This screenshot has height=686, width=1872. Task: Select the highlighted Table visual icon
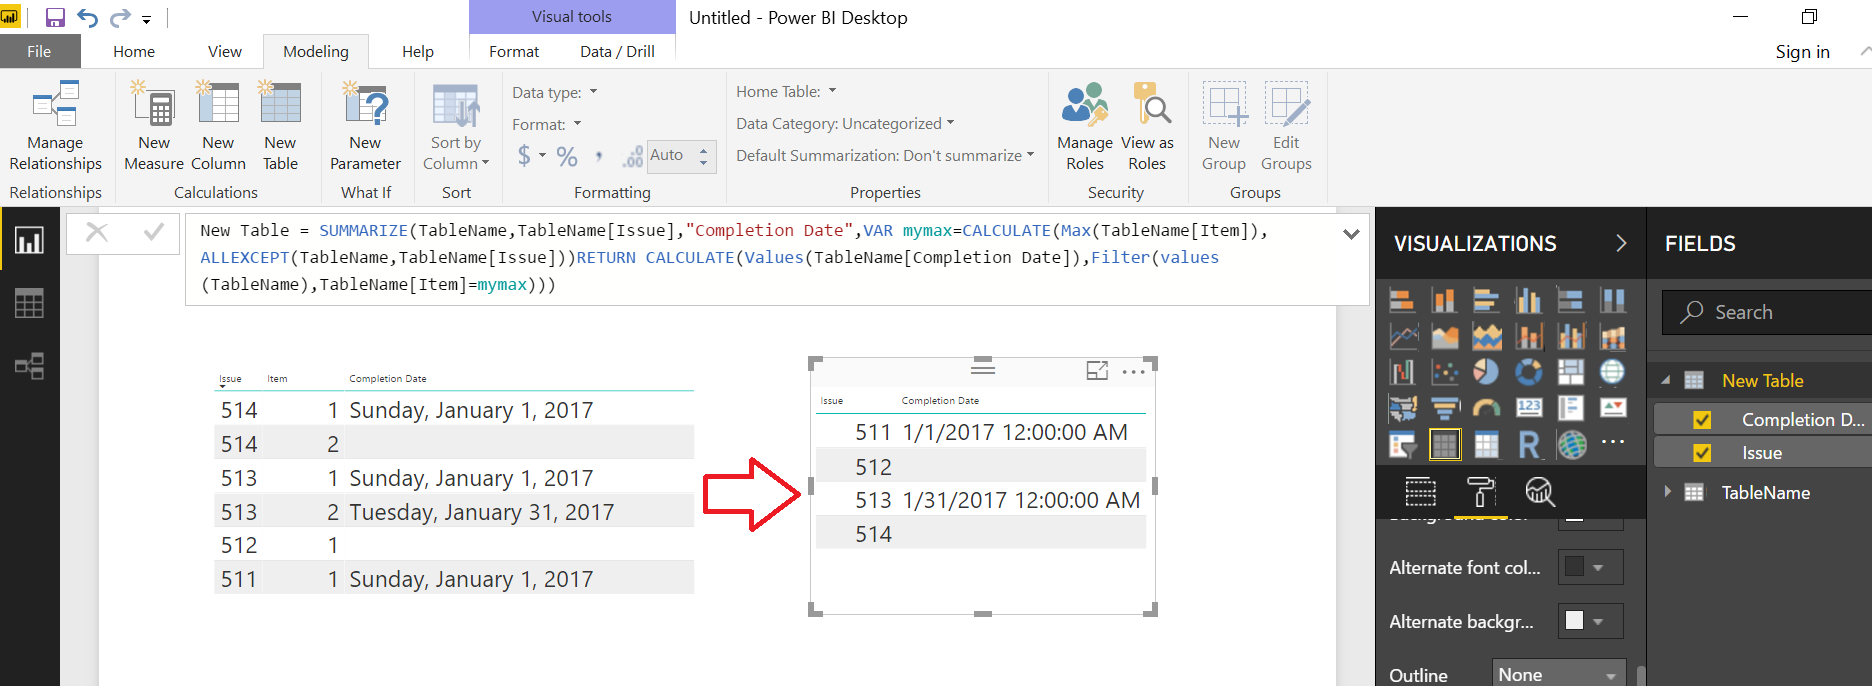(1444, 444)
